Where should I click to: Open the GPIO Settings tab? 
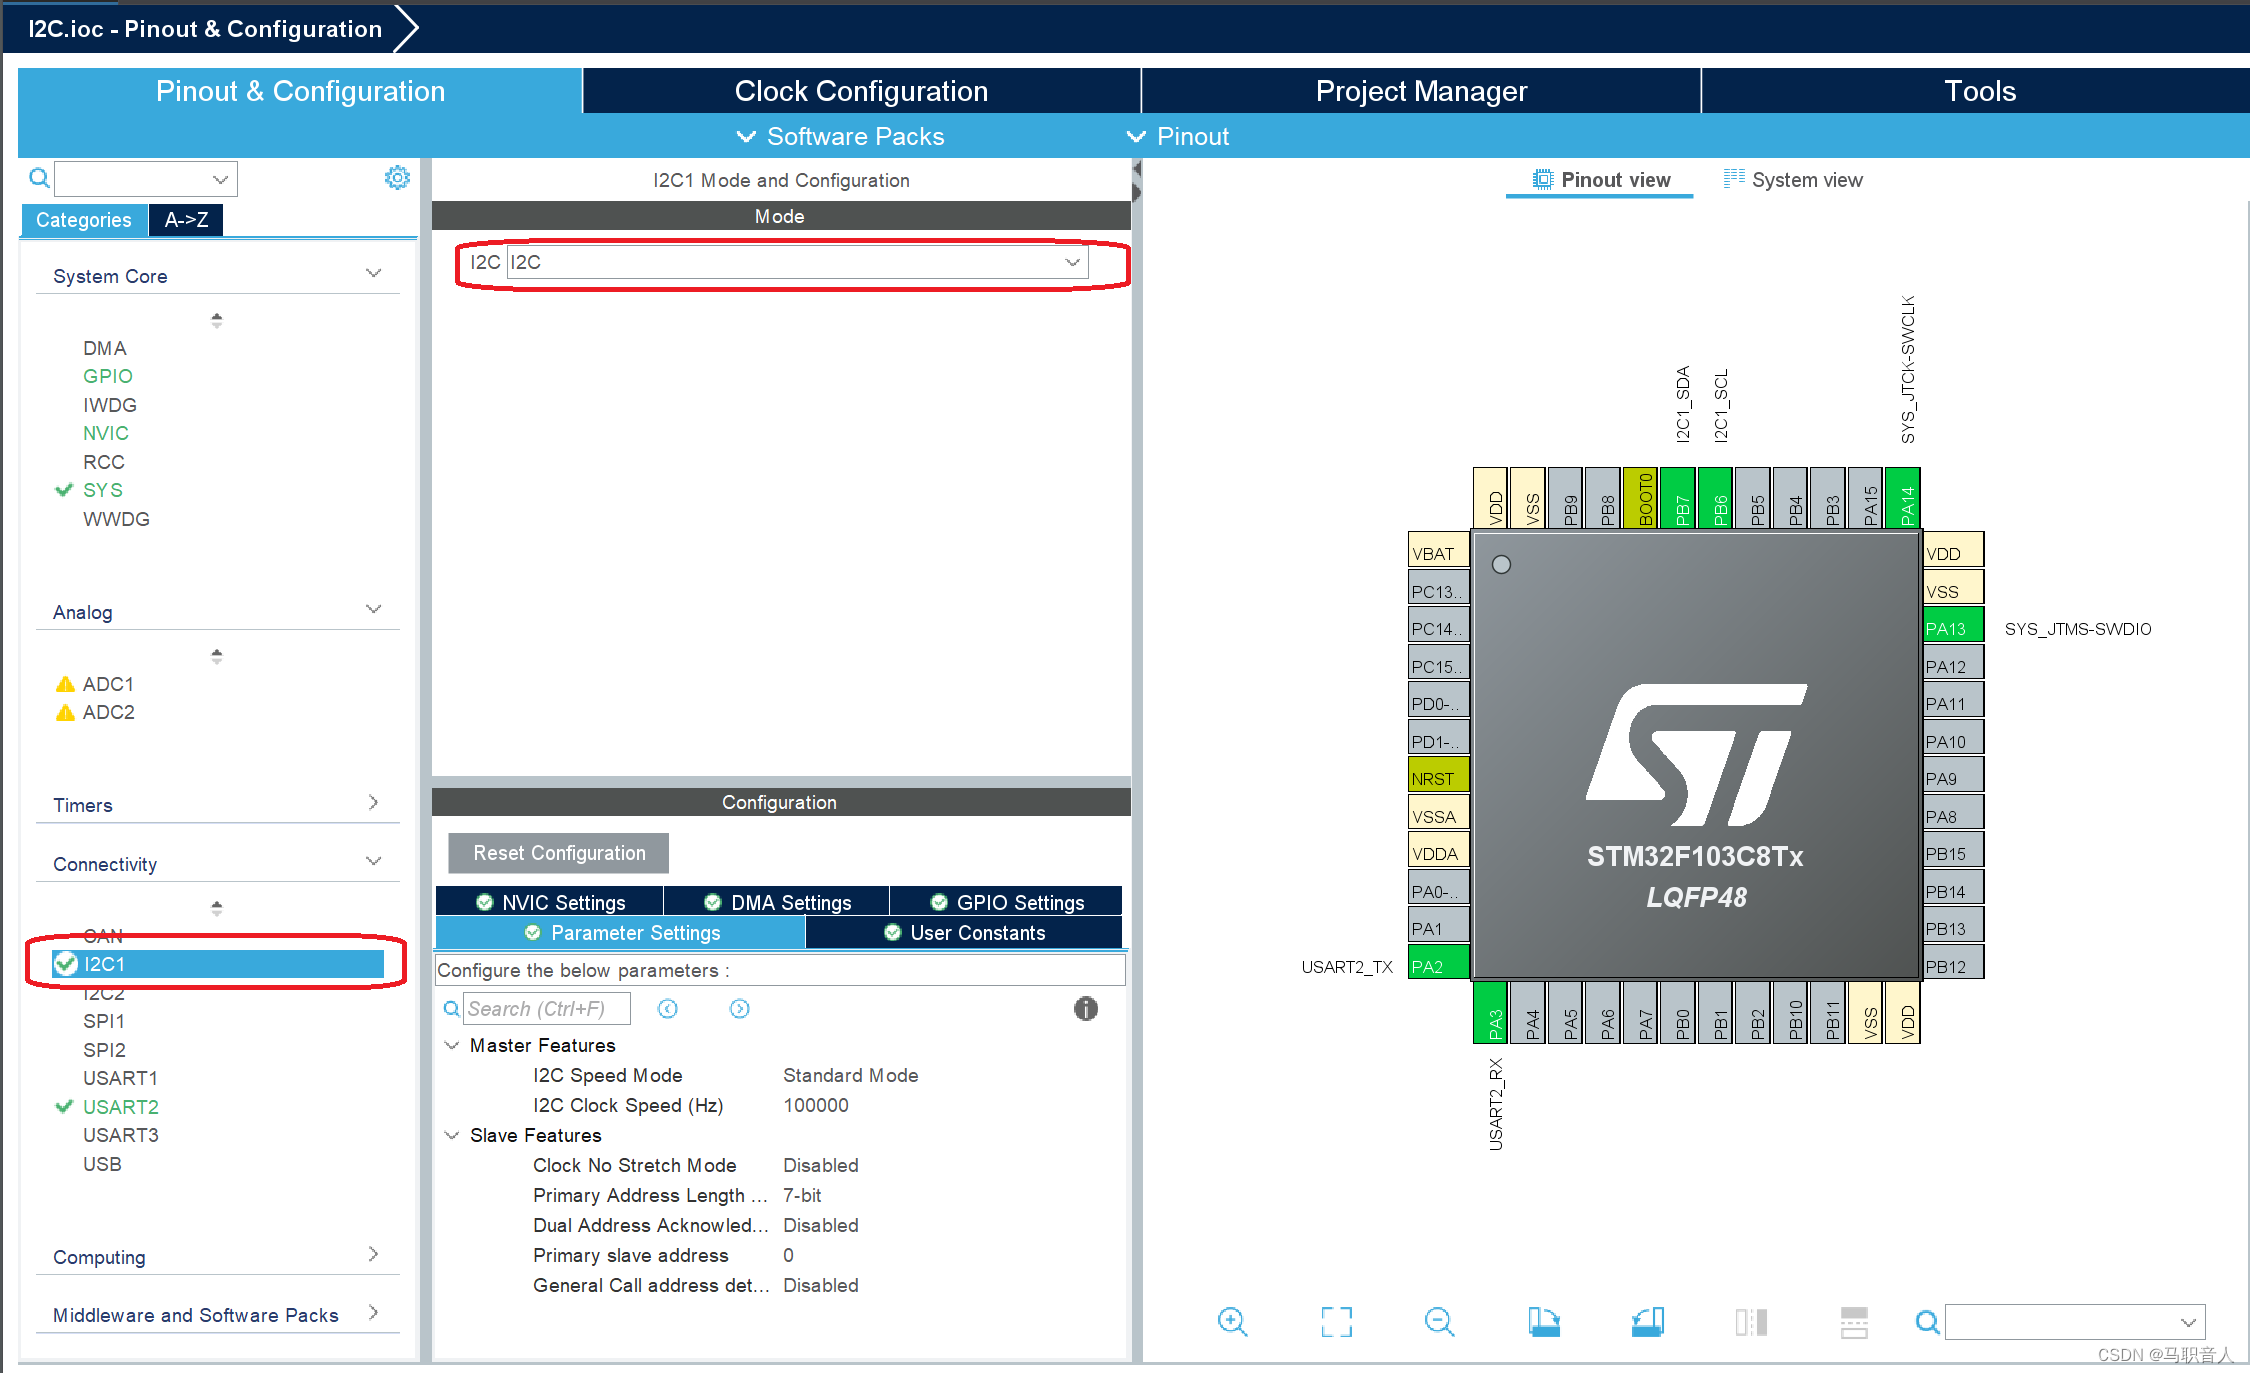click(1006, 902)
